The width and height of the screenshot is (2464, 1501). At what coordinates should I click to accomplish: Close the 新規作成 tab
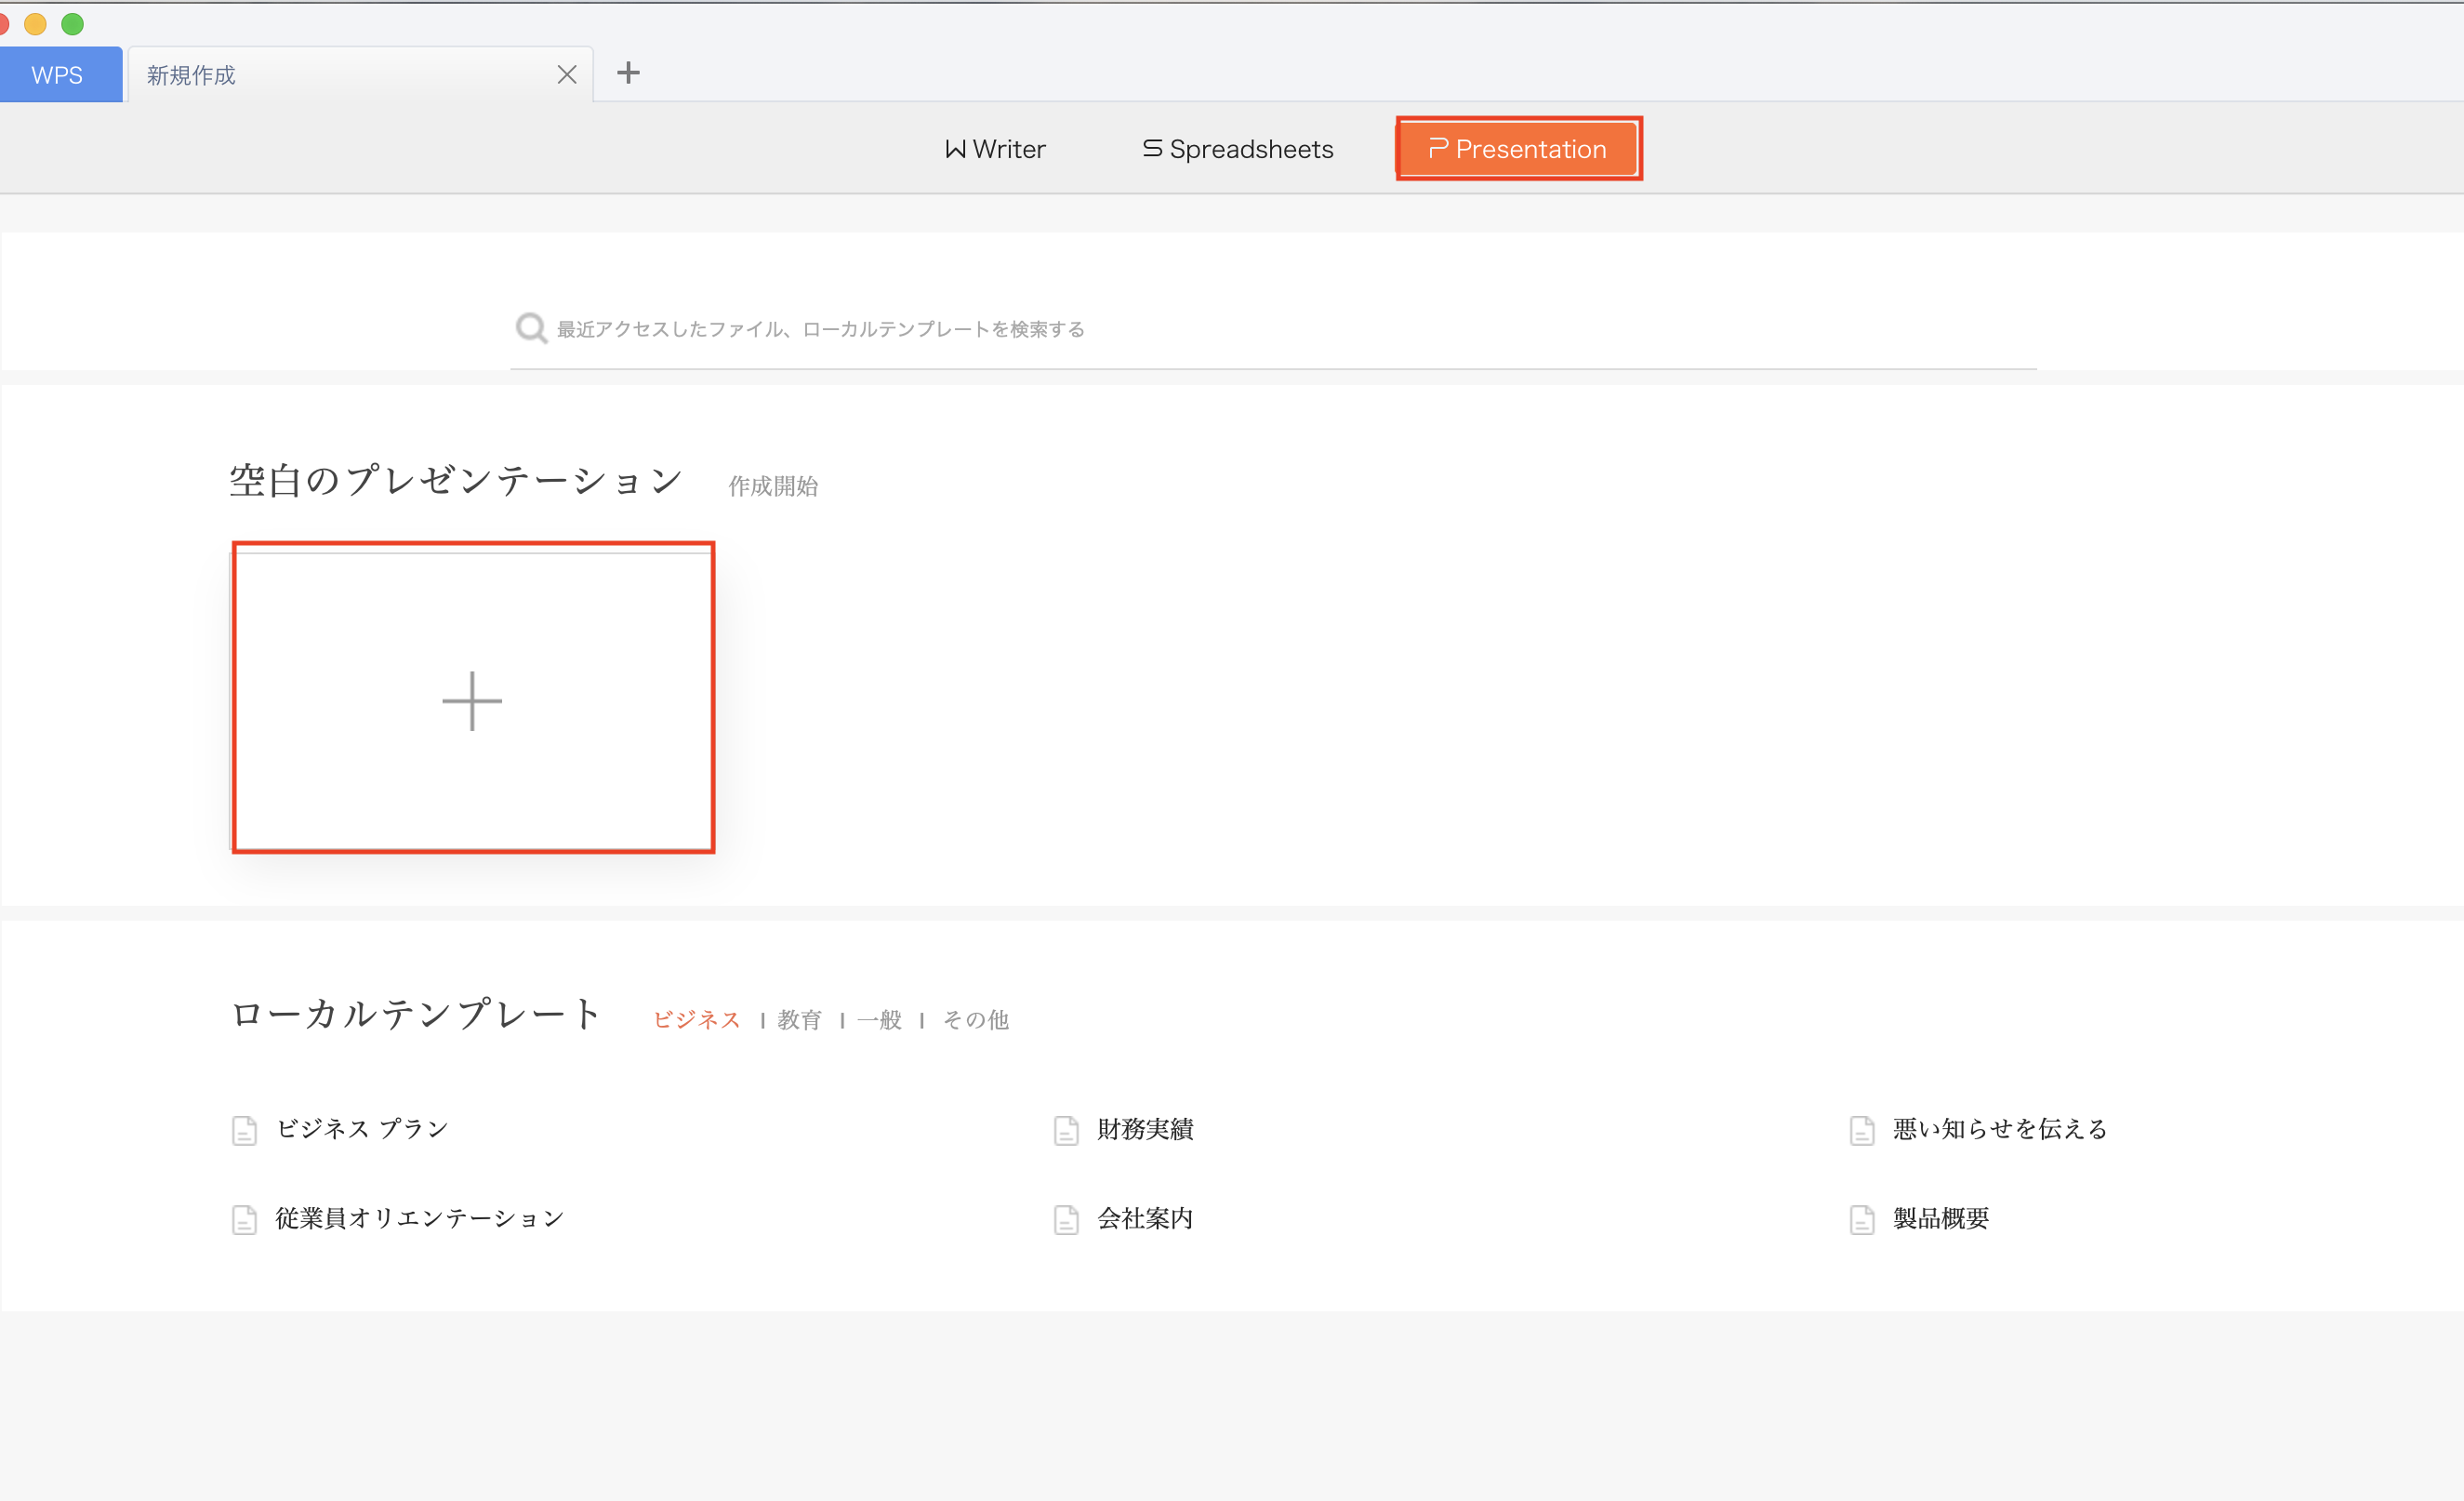coord(567,73)
